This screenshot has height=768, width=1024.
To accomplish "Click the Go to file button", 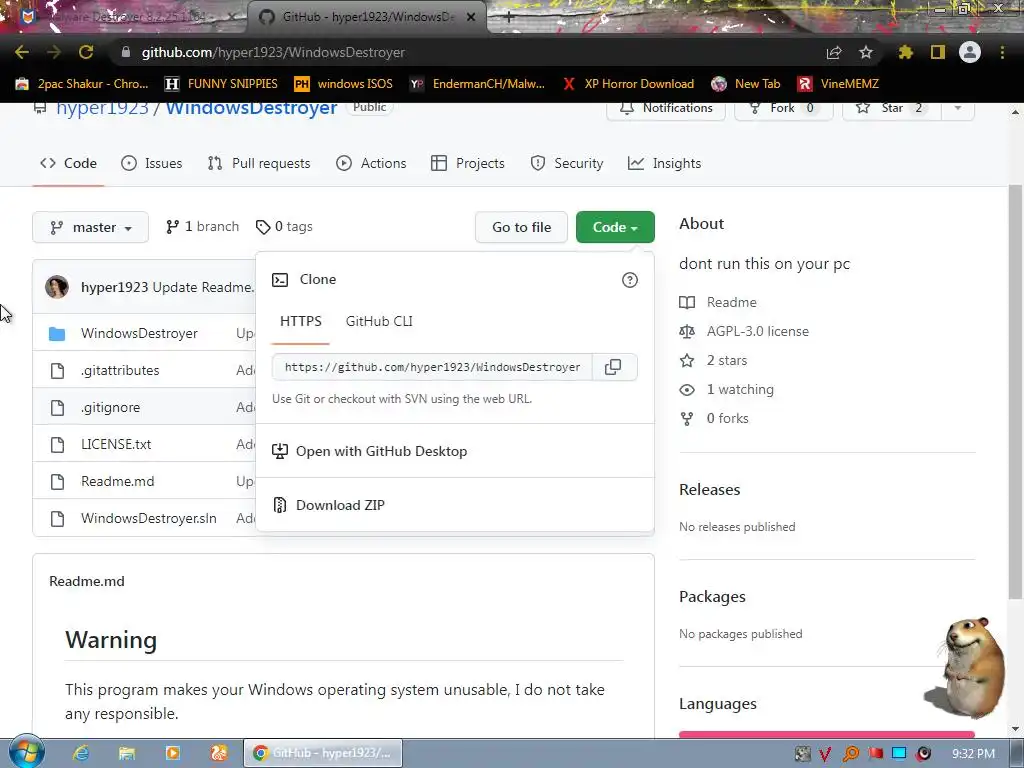I will [521, 227].
